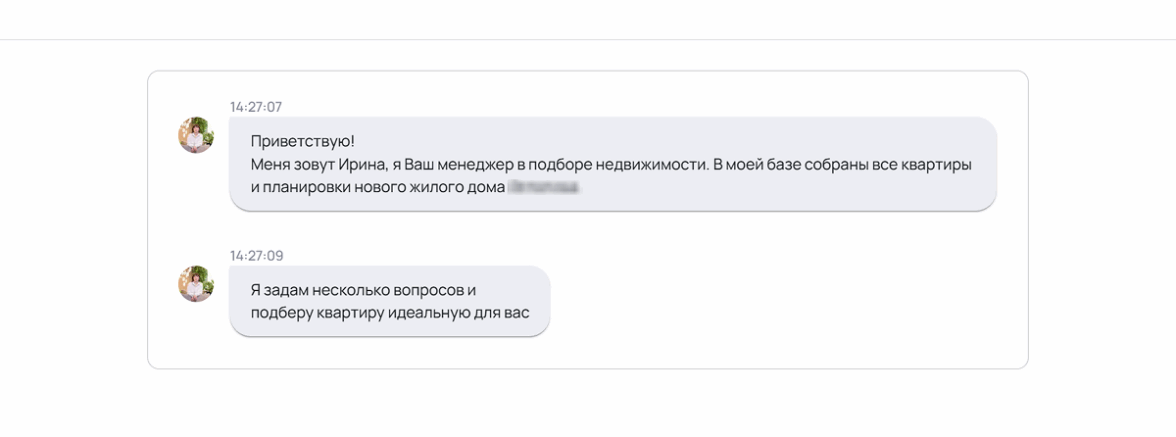Image resolution: width=1176 pixels, height=437 pixels.
Task: Click the avatar next to the second message
Action: pos(196,284)
